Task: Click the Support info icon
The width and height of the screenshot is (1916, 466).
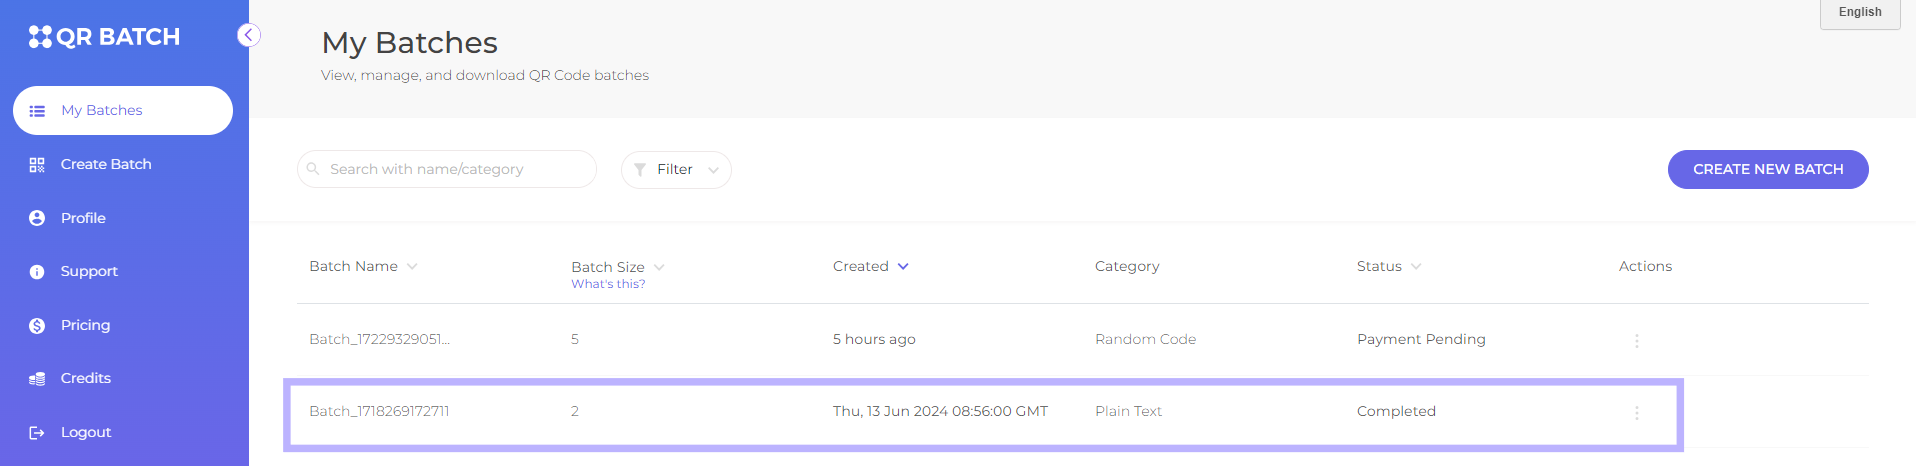Action: coord(37,272)
